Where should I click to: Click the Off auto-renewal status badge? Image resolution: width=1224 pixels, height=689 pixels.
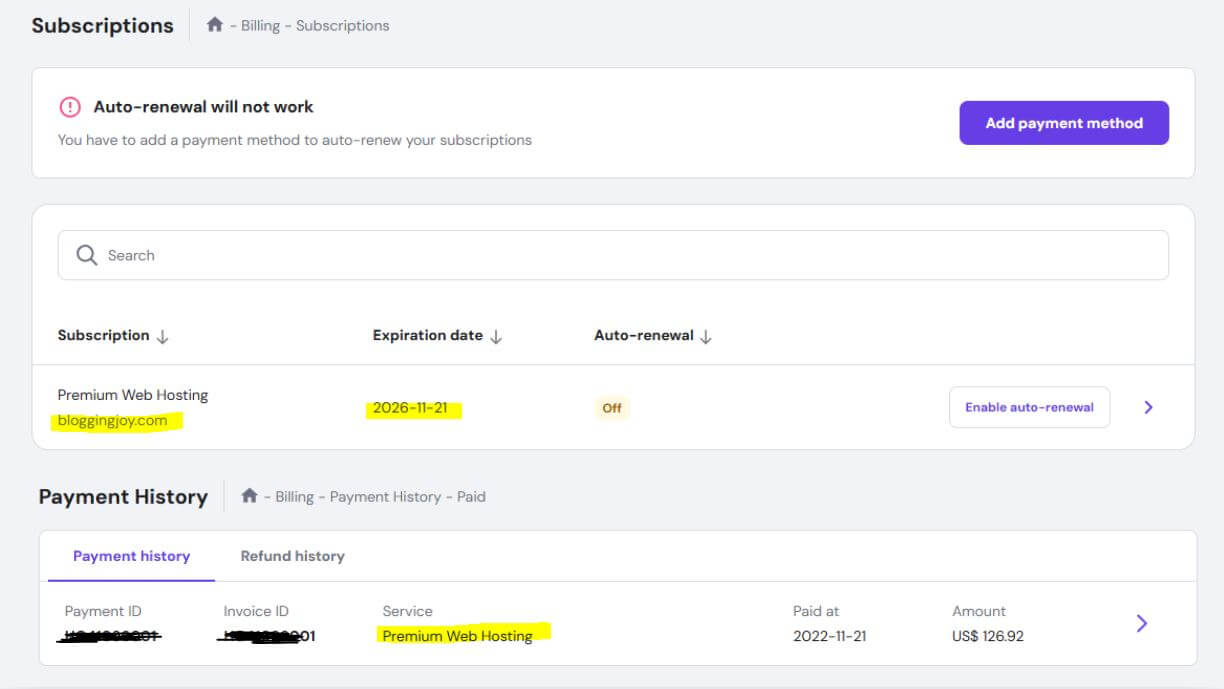coord(611,408)
